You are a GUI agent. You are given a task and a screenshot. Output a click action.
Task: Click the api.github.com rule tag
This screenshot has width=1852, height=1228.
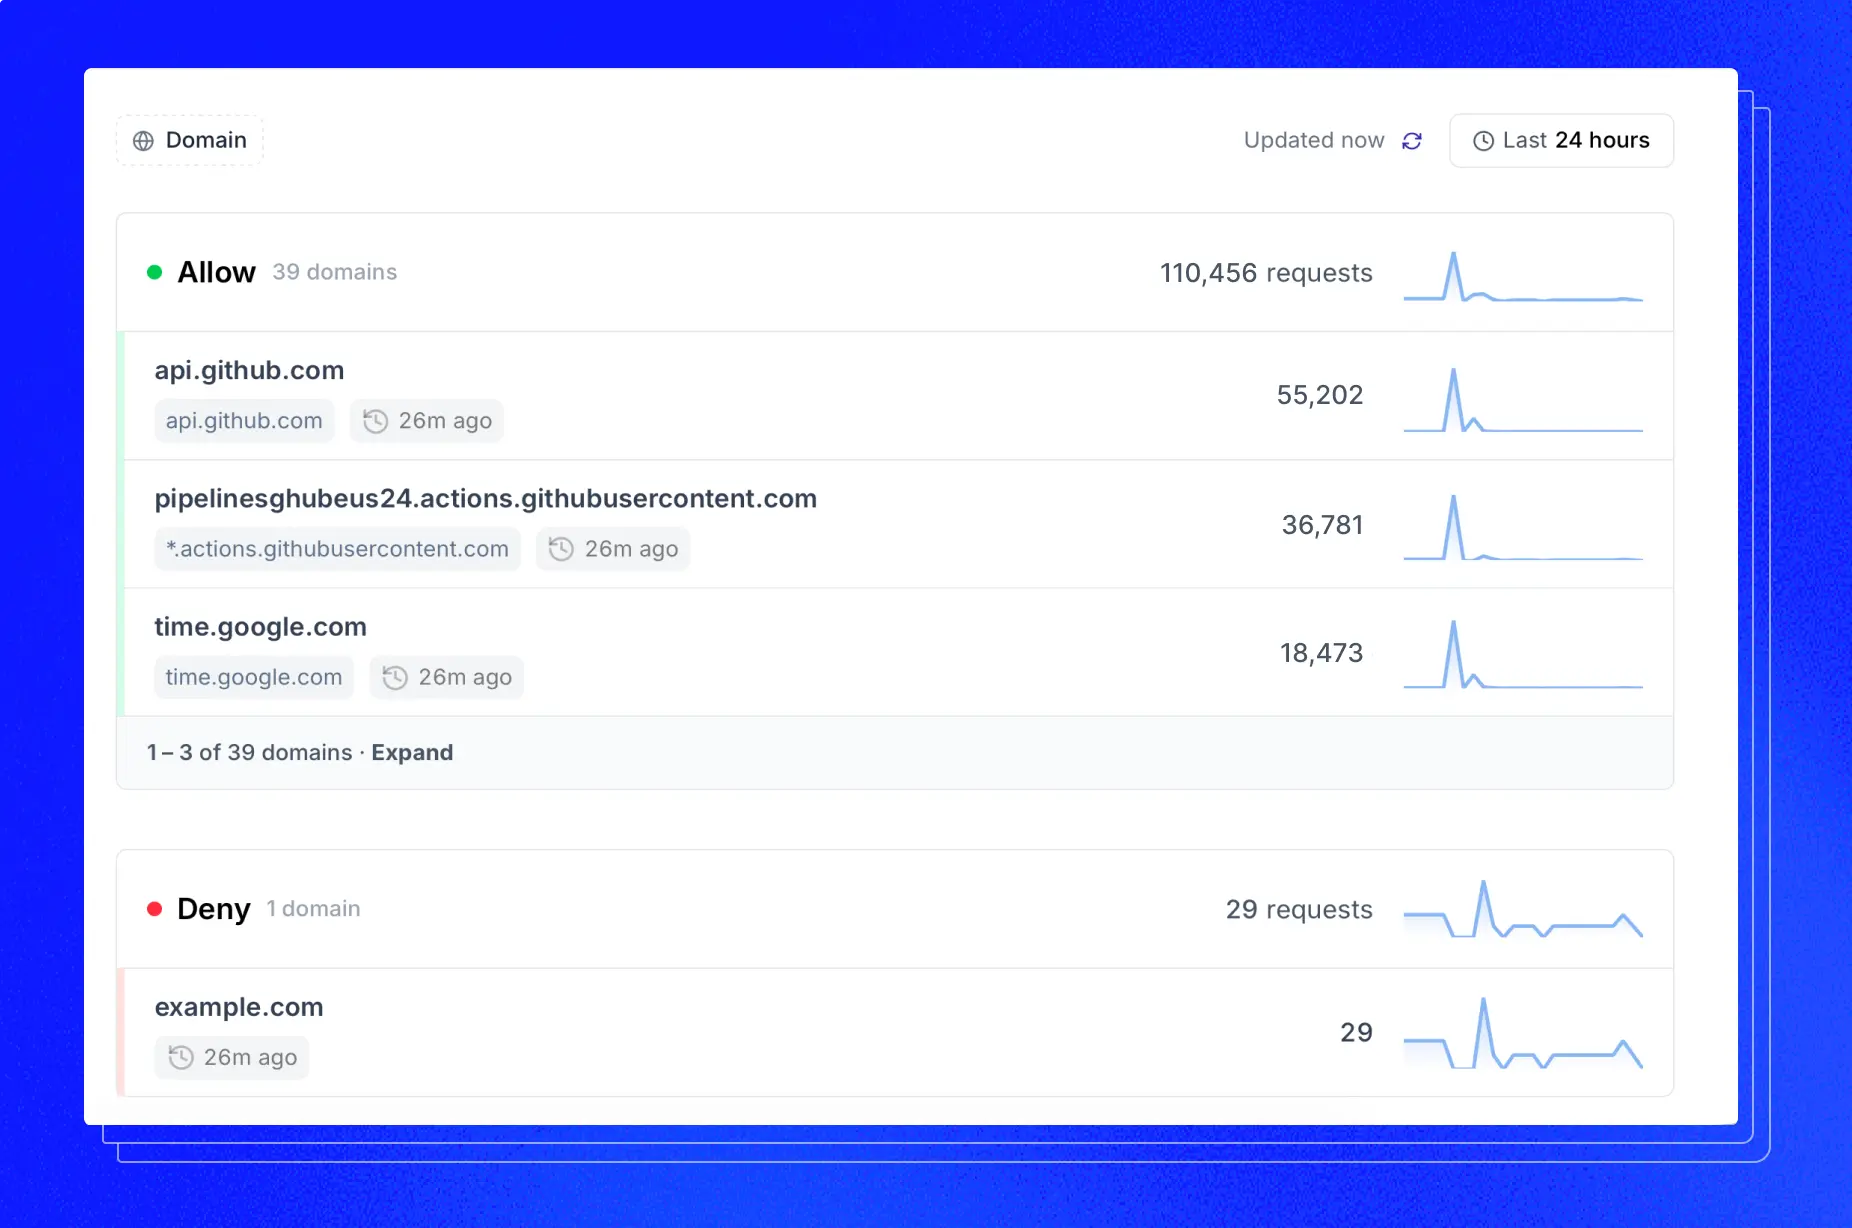pos(244,420)
